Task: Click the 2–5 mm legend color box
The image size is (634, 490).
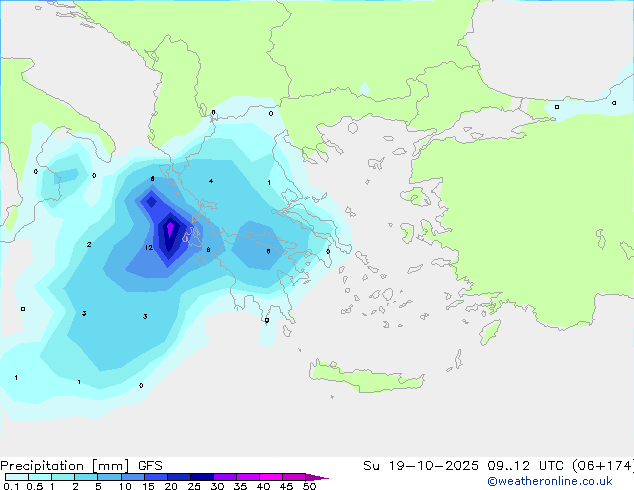Action: (x=86, y=477)
